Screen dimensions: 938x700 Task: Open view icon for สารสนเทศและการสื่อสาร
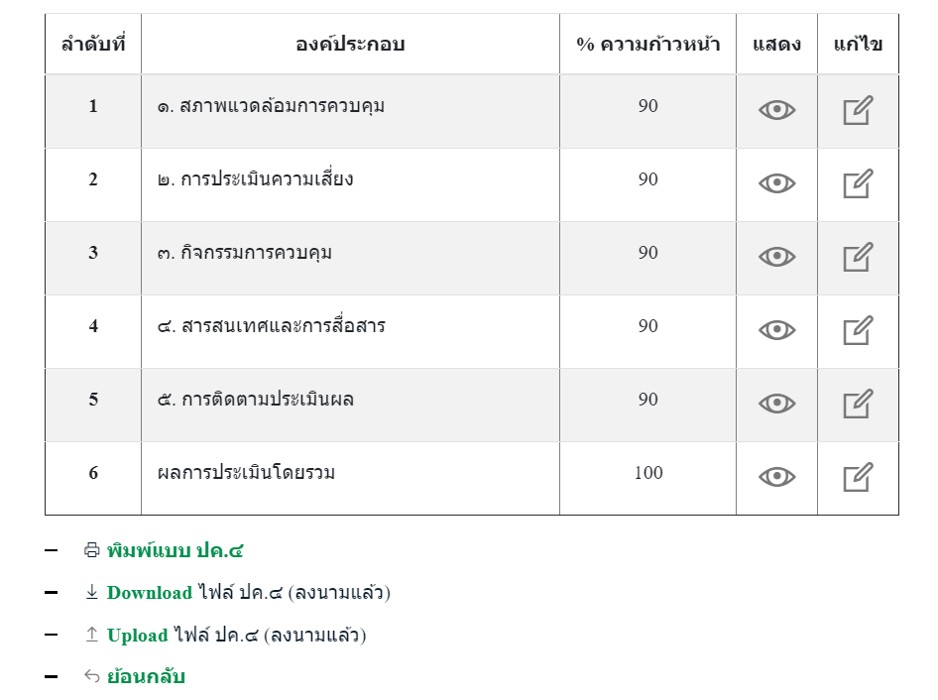(776, 330)
